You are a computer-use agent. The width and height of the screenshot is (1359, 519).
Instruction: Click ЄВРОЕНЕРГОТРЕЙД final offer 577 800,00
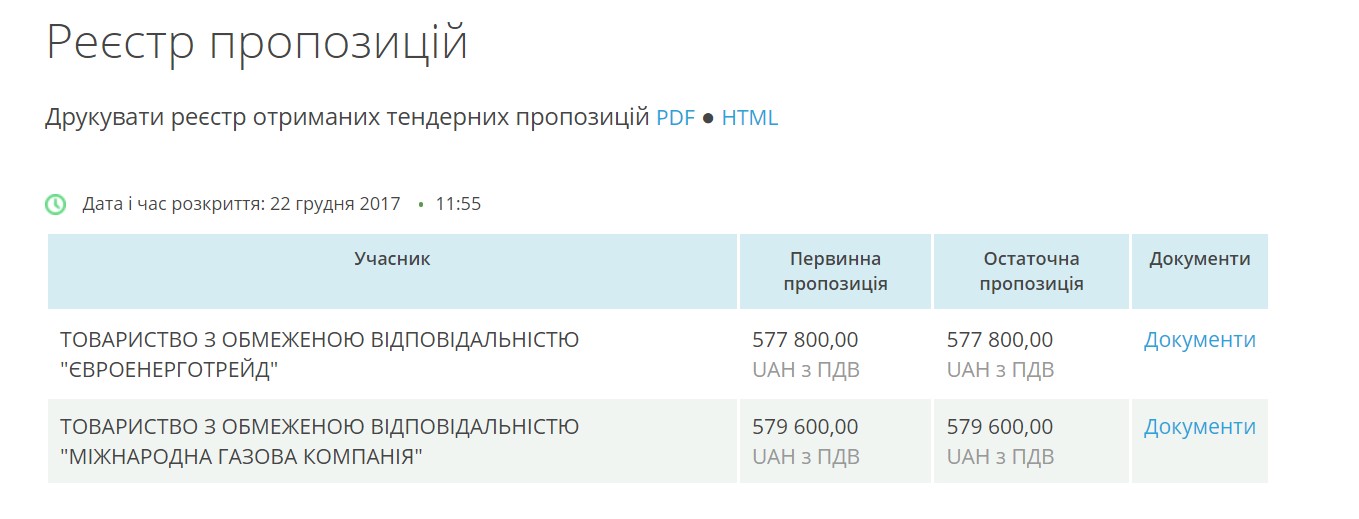pos(1000,340)
